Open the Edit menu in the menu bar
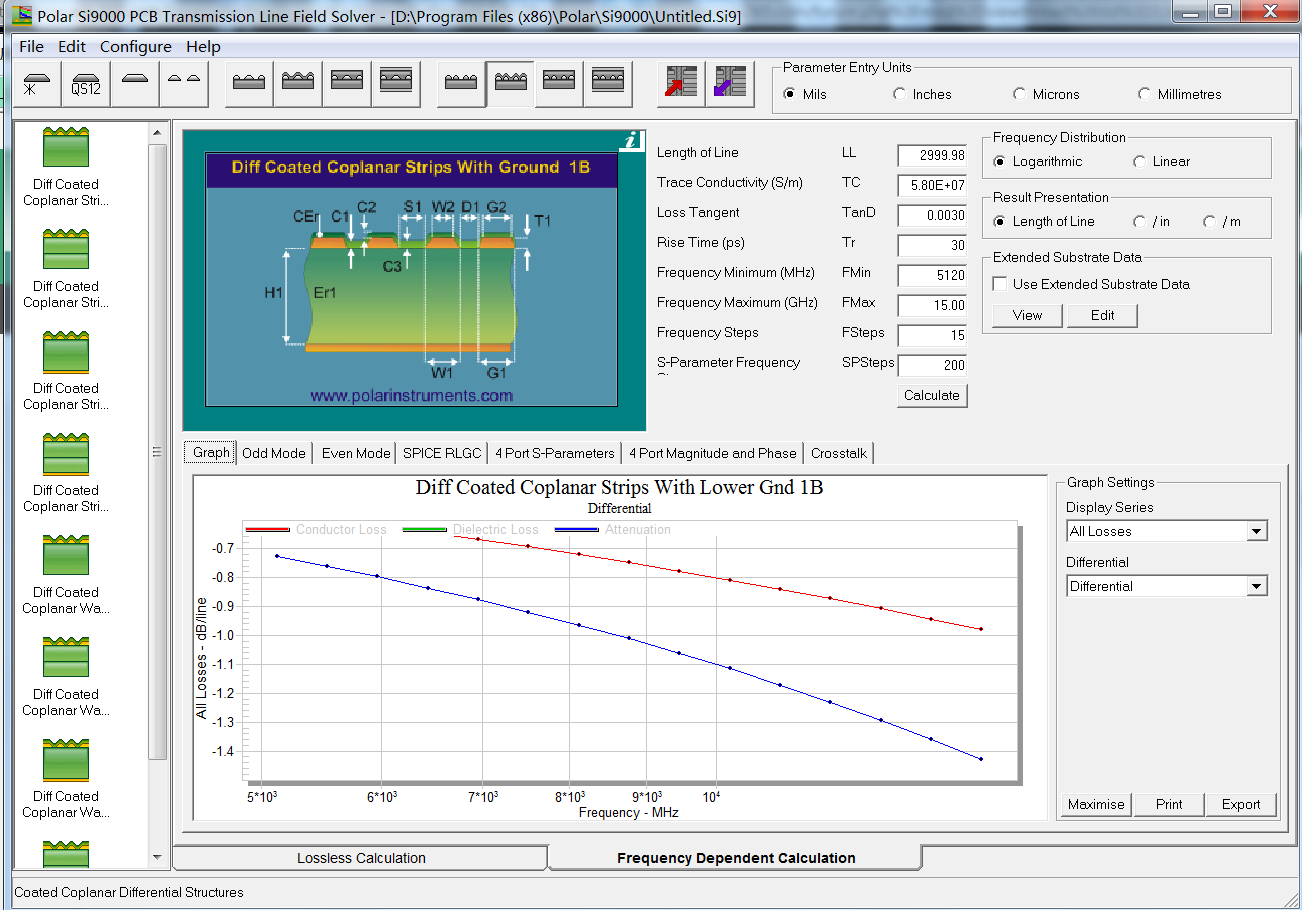This screenshot has height=910, width=1302. [72, 46]
